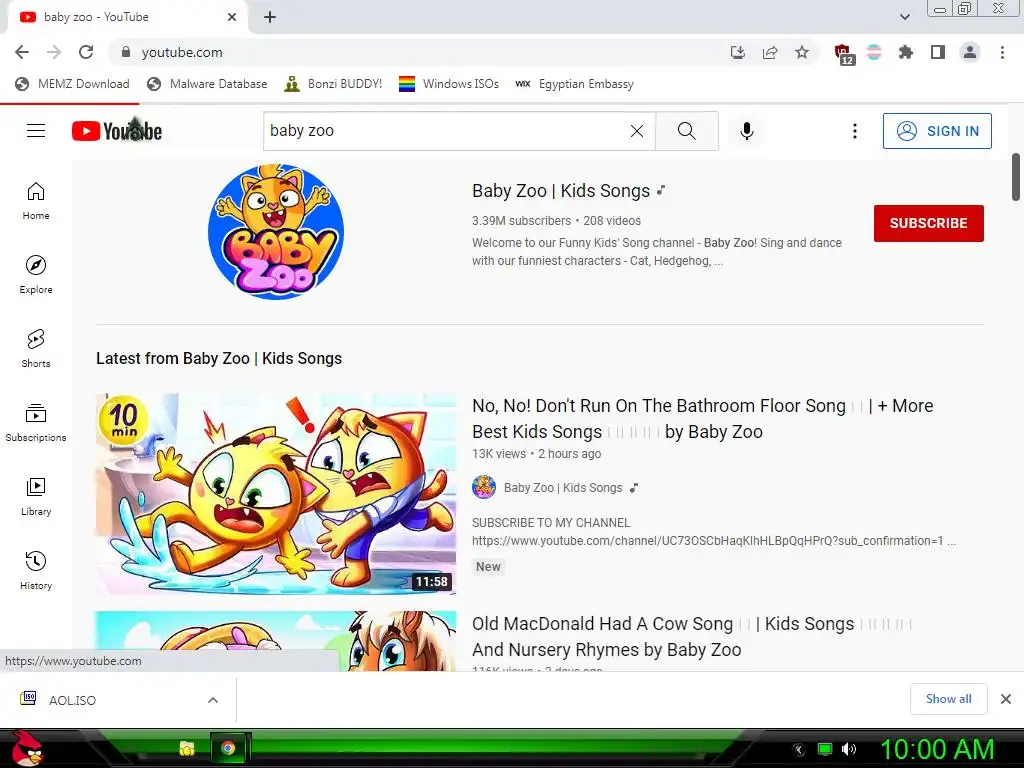The height and width of the screenshot is (768, 1024).
Task: Go back with the browser back arrow
Action: 22,52
